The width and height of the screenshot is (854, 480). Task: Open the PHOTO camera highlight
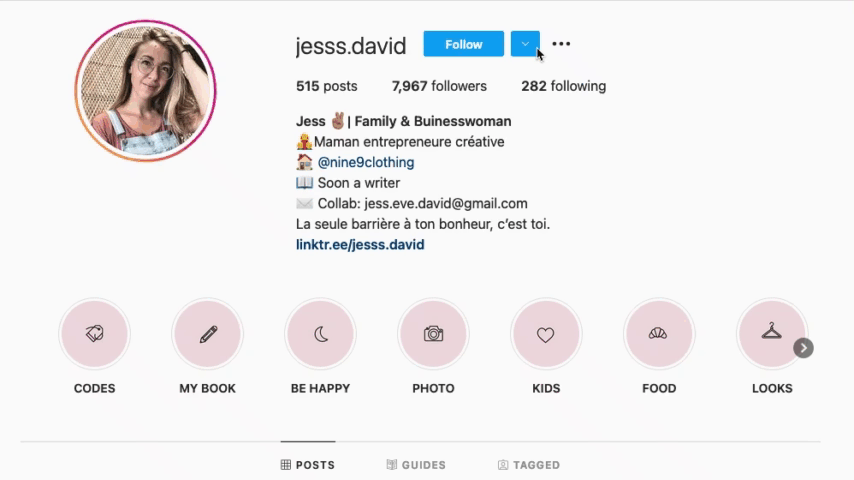434,334
